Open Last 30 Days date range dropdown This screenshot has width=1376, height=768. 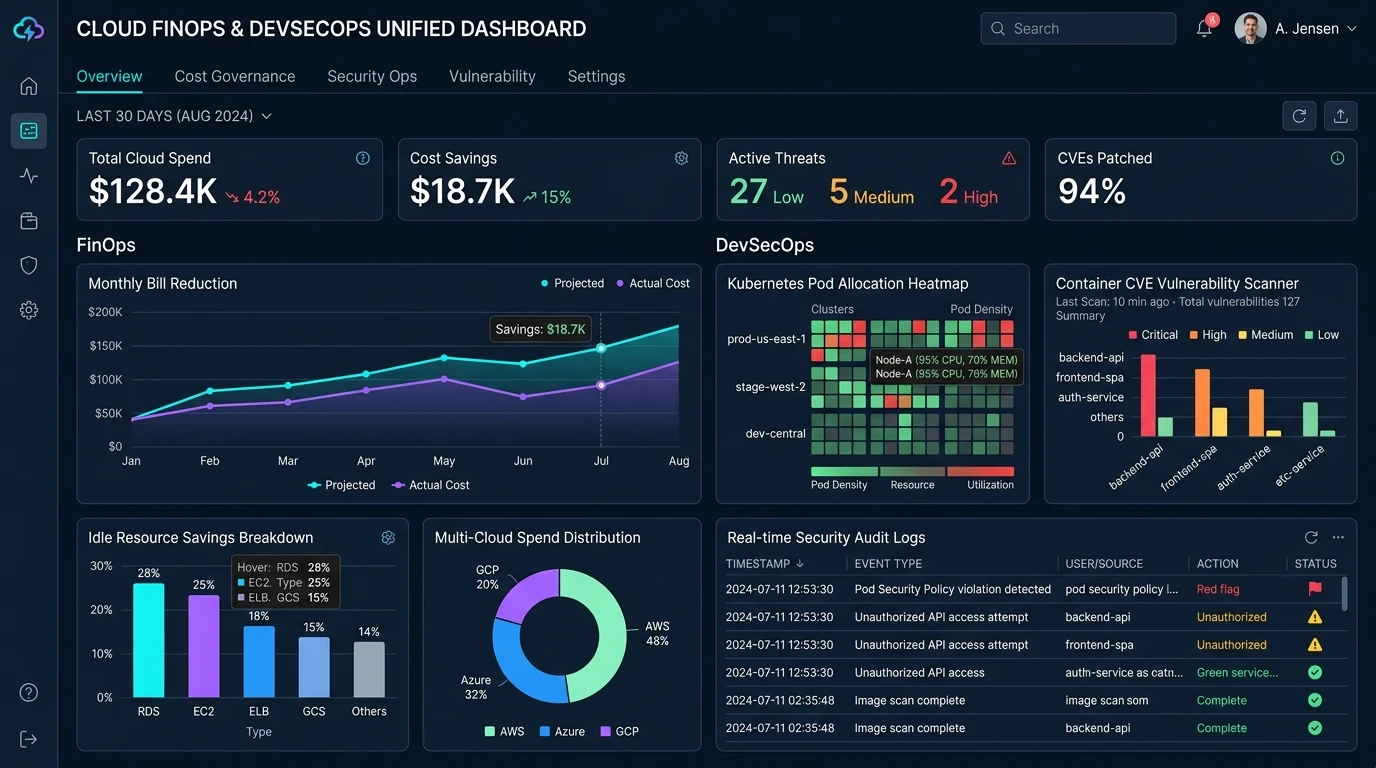[x=174, y=116]
